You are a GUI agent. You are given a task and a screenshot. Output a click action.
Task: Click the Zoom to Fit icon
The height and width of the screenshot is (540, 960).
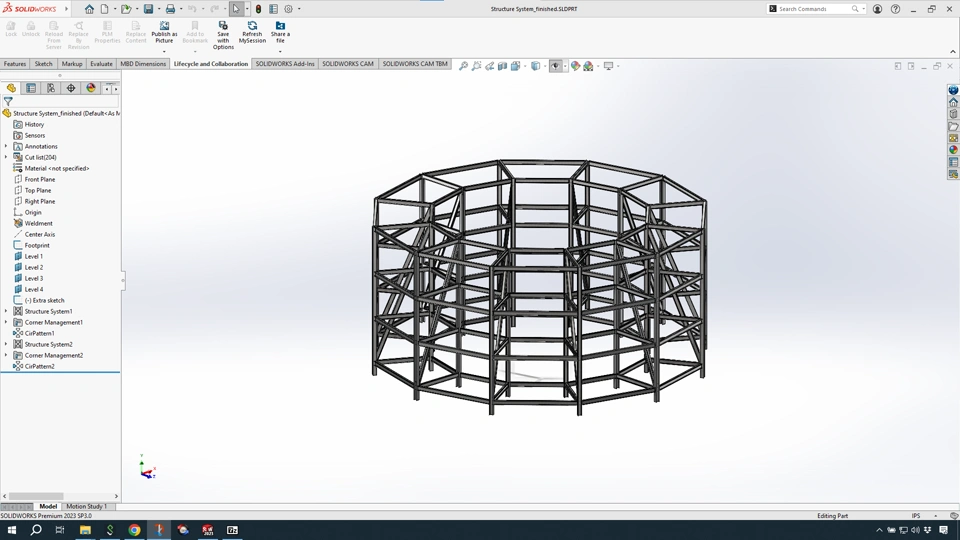click(x=463, y=66)
